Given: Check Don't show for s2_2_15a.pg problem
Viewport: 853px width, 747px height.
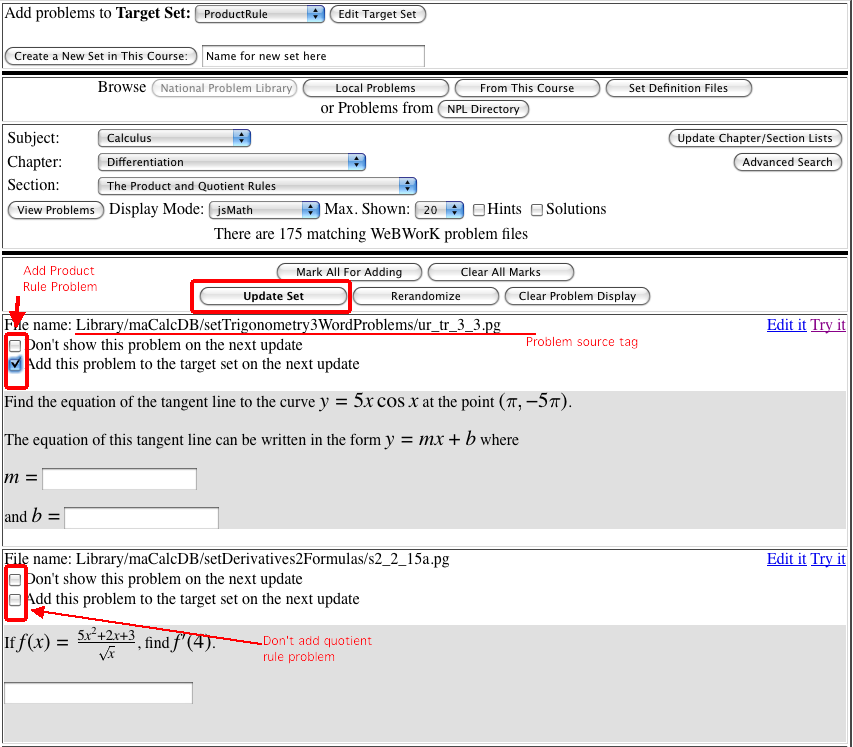Looking at the screenshot, I should 15,579.
